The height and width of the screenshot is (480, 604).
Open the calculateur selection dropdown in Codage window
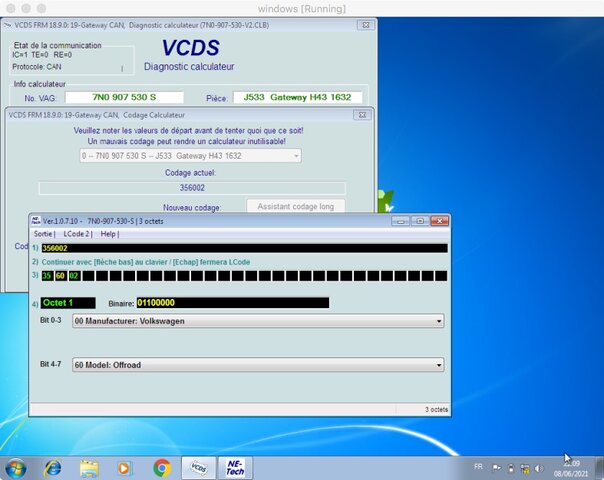(191, 156)
